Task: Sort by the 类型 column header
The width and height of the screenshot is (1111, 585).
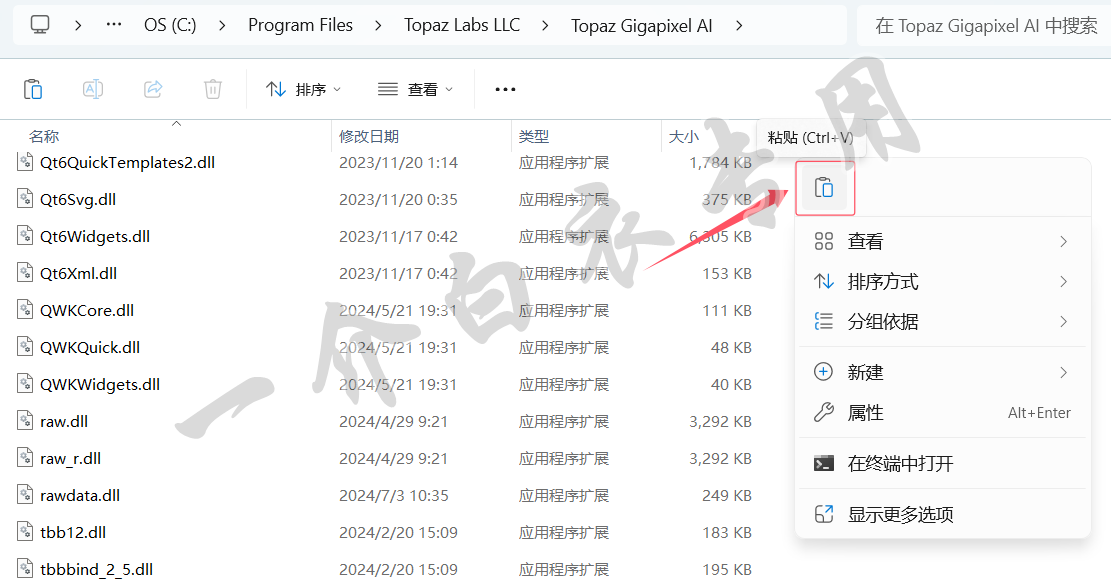Action: [534, 136]
